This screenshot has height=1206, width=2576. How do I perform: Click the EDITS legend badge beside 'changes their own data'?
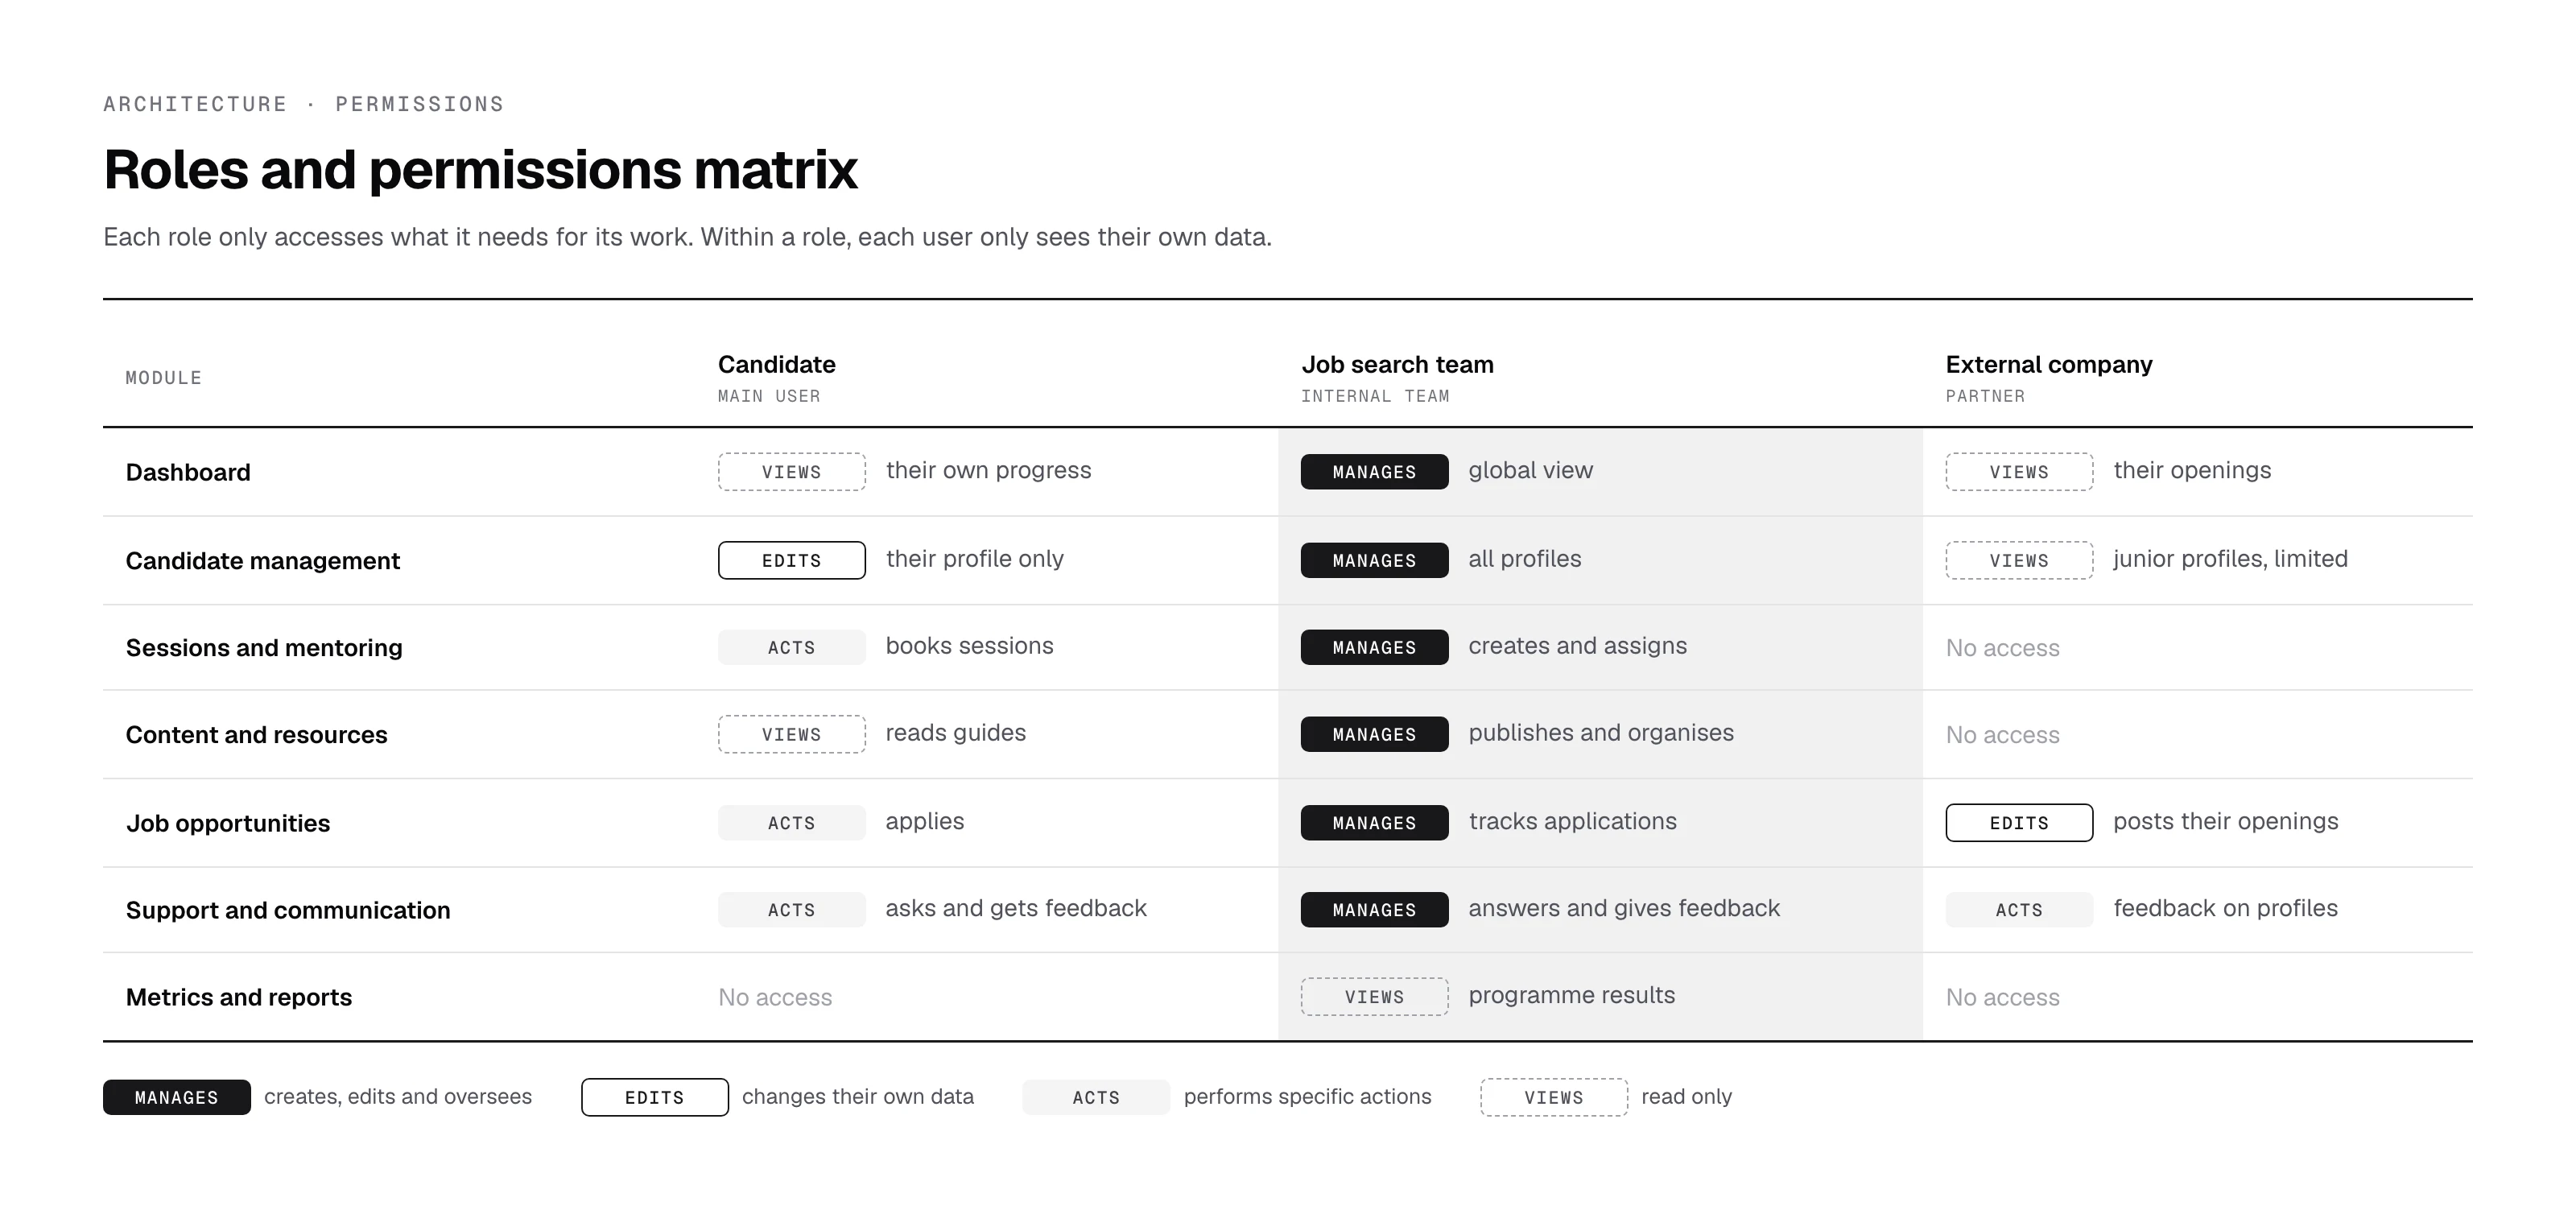pos(655,1097)
